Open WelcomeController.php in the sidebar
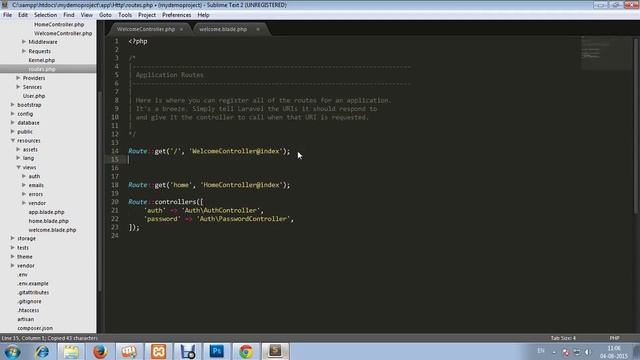 [x=63, y=33]
